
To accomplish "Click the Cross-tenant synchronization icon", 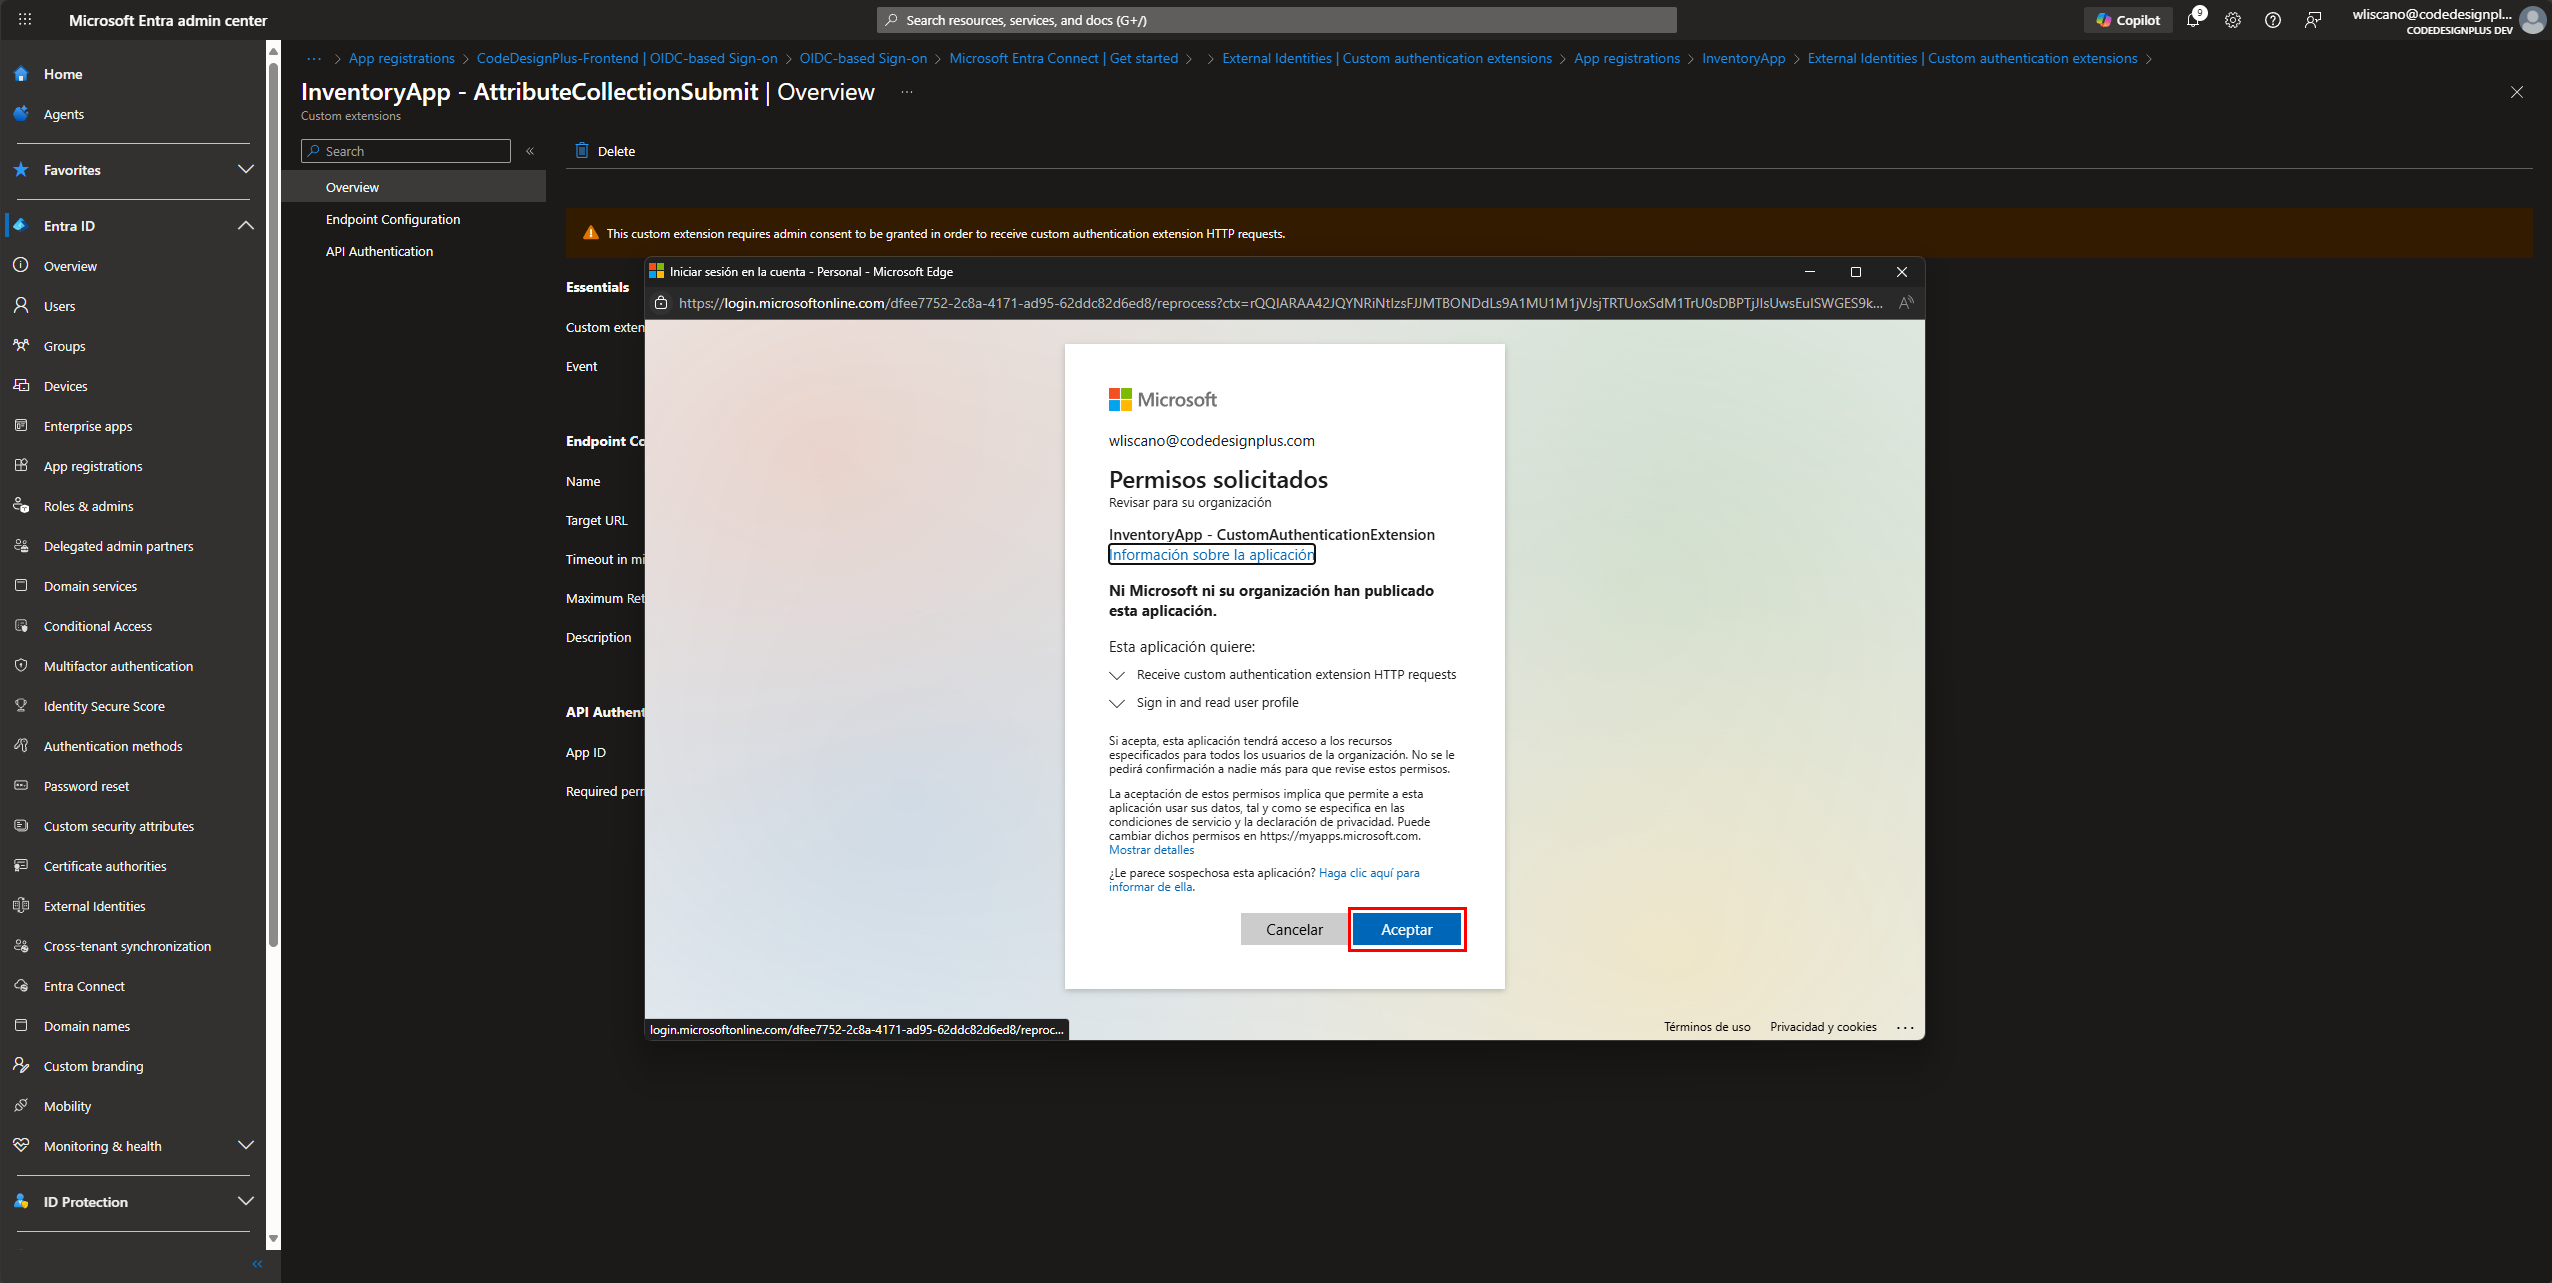I will click(x=21, y=946).
